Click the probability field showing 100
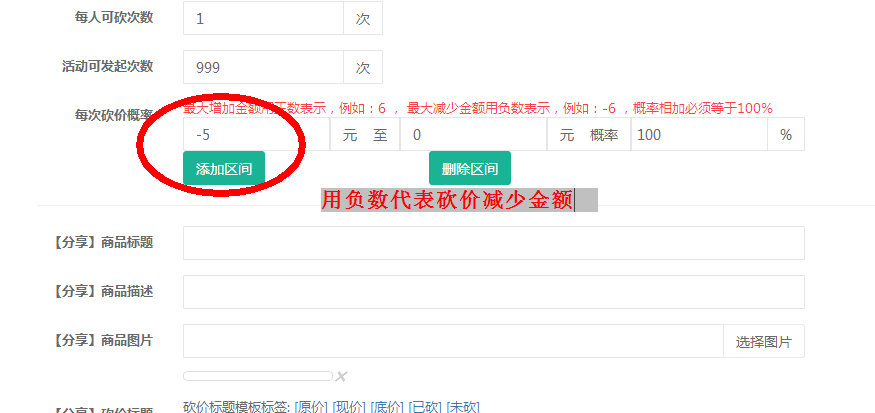 click(699, 135)
